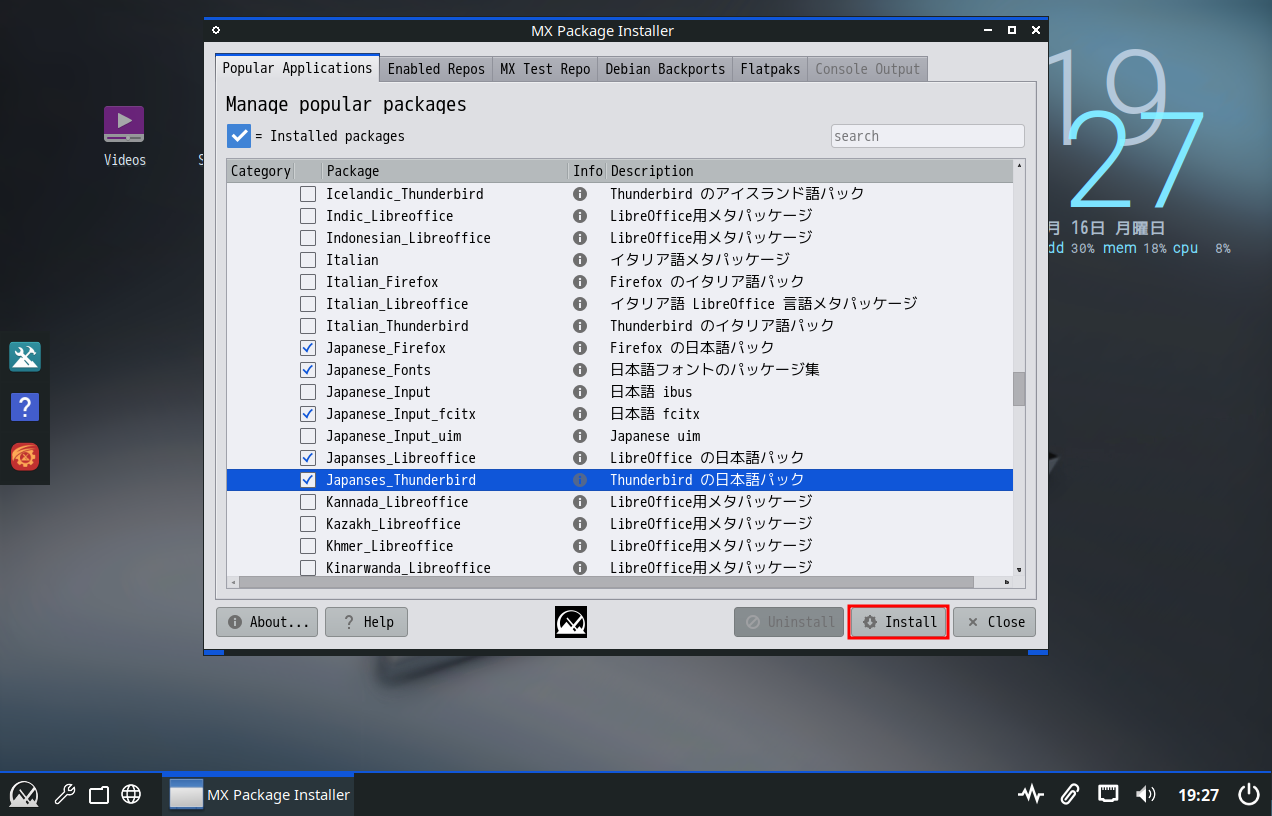
Task: Open info for Japanese_Input_fcitx
Action: [x=579, y=414]
